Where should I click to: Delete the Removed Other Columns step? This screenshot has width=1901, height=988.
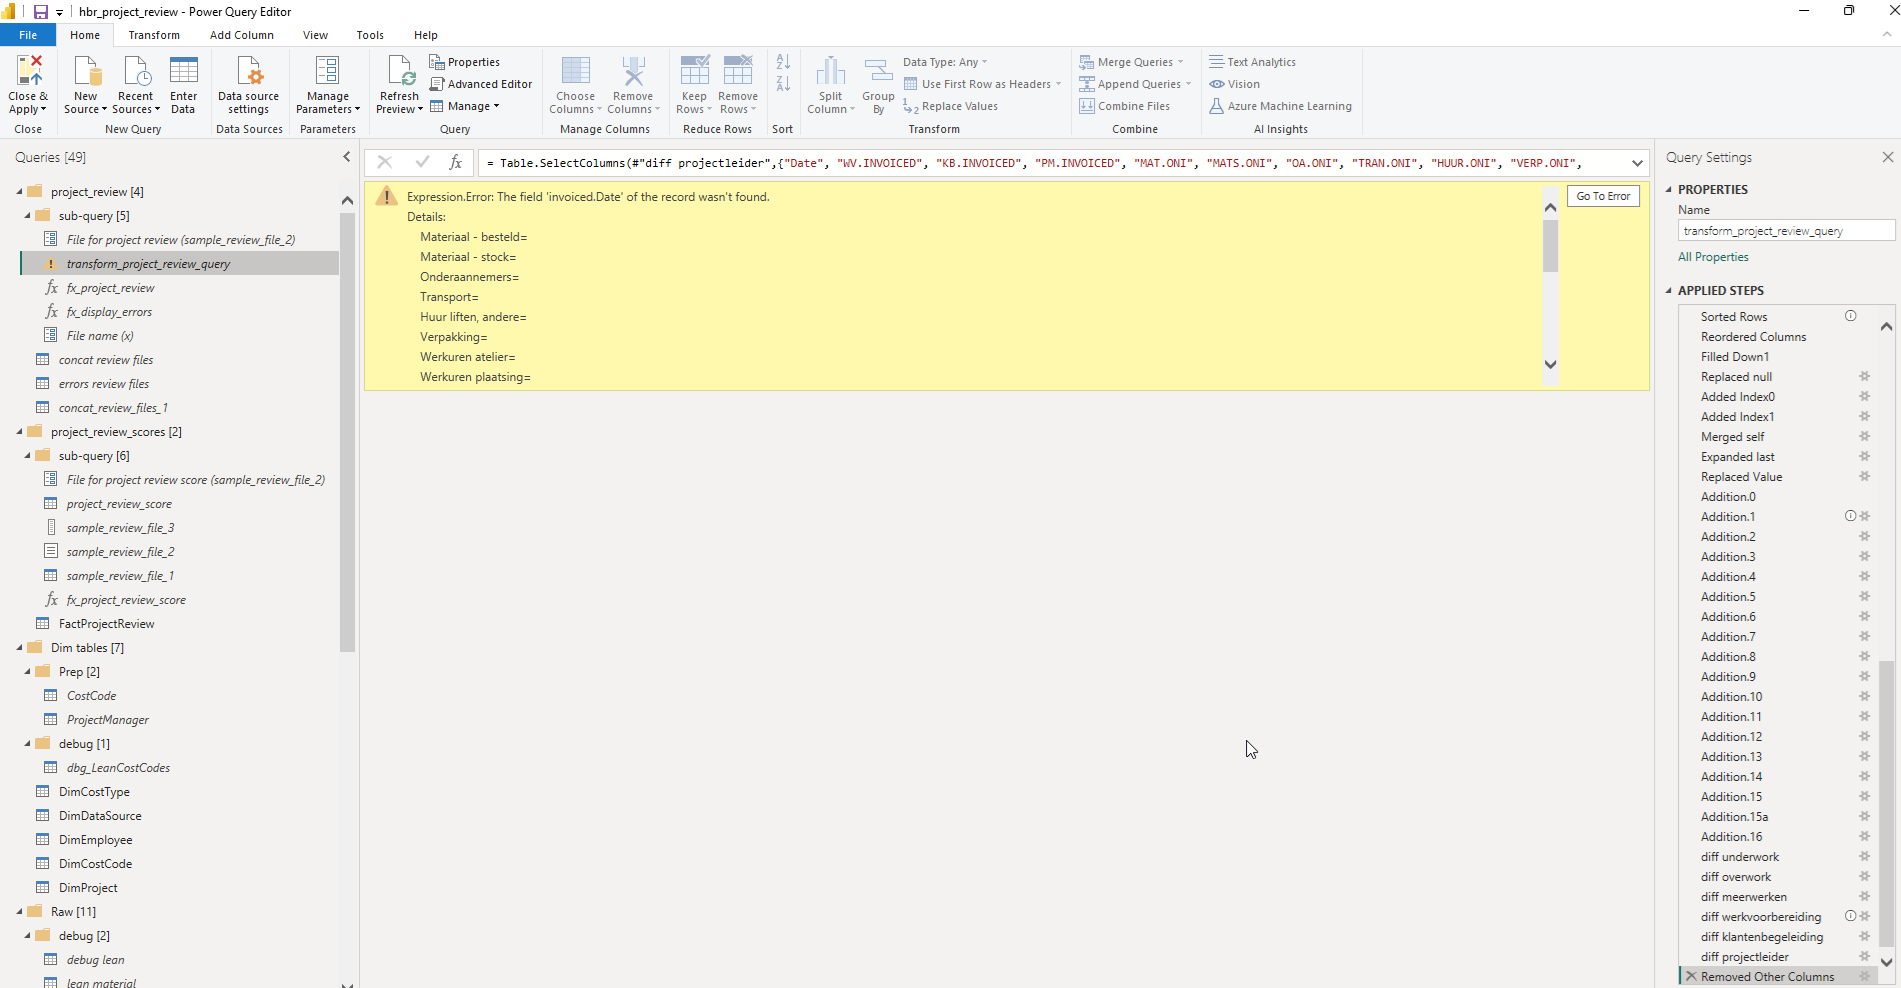pos(1691,976)
